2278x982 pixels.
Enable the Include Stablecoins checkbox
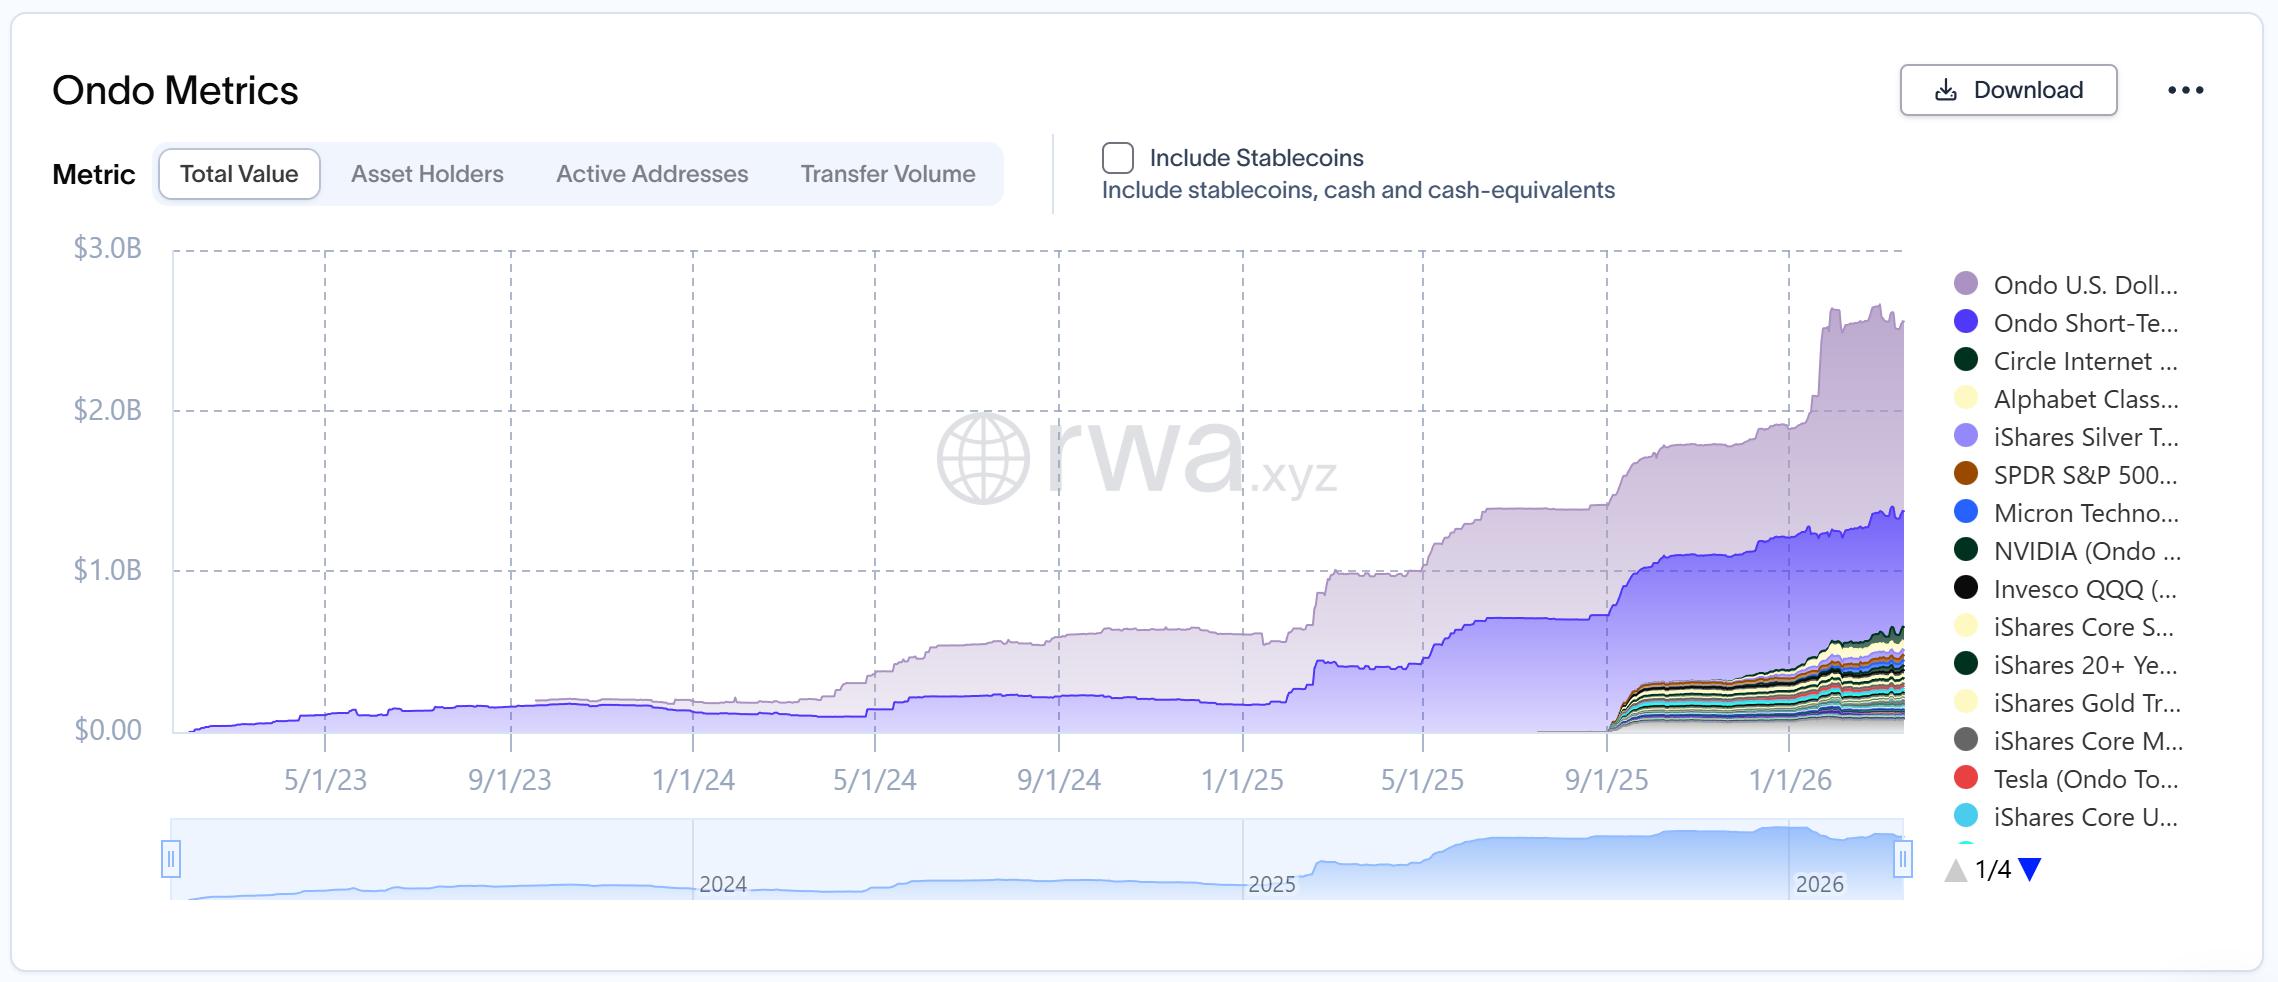[x=1117, y=158]
